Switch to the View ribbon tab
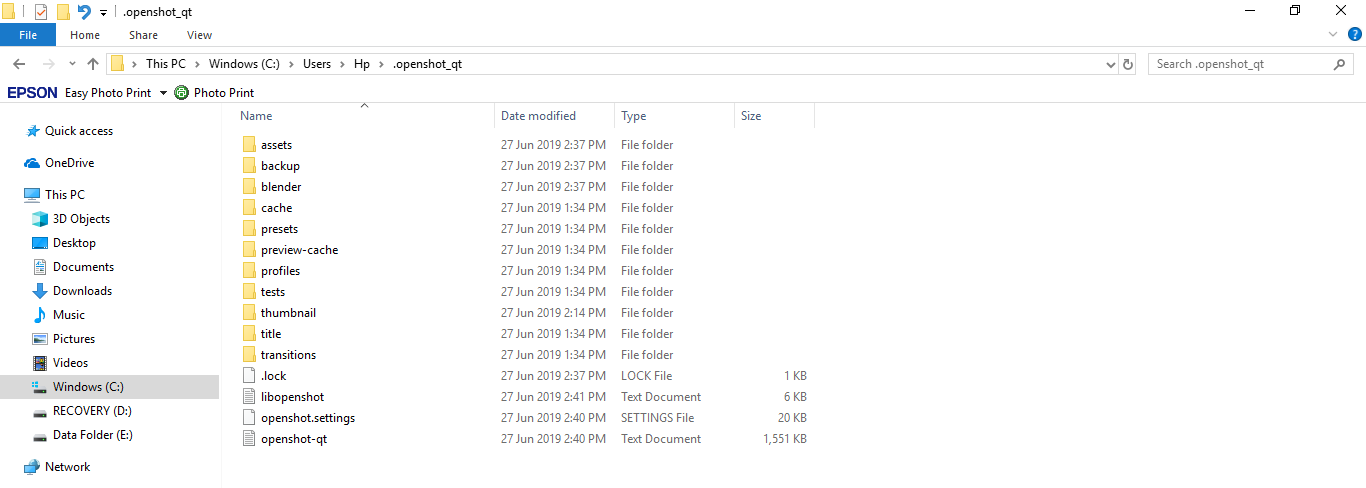This screenshot has width=1366, height=488. tap(199, 35)
